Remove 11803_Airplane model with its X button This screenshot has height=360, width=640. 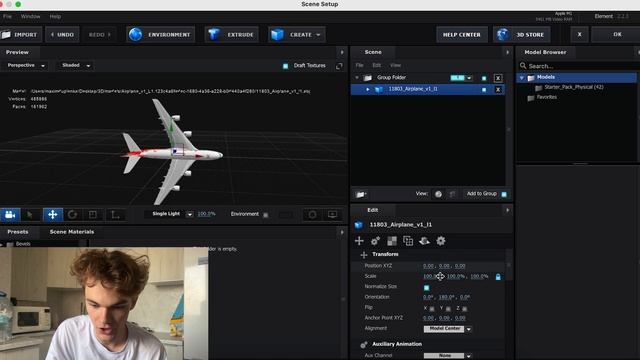(x=498, y=89)
